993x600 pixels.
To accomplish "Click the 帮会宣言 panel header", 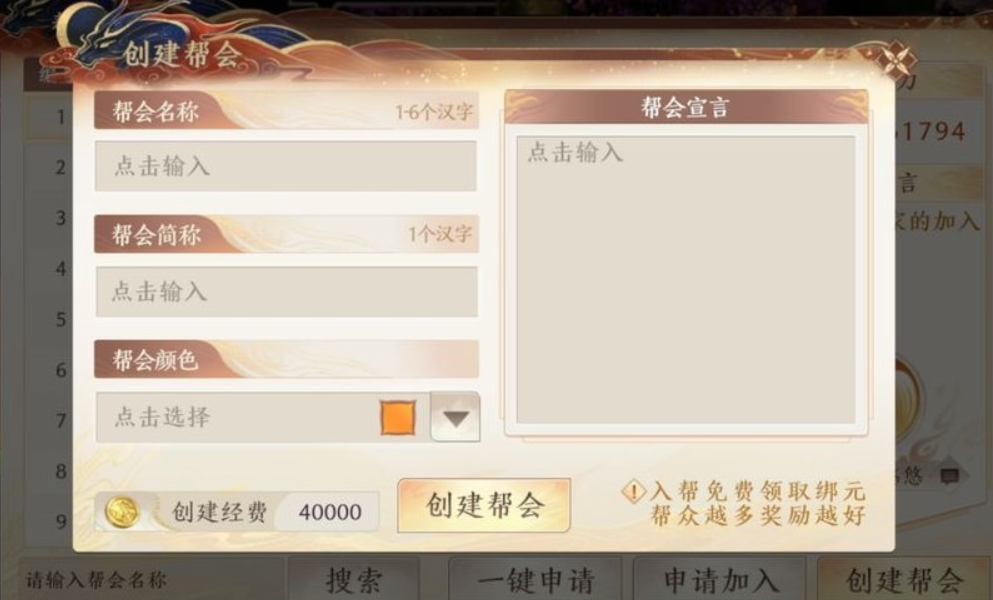I will [x=686, y=106].
